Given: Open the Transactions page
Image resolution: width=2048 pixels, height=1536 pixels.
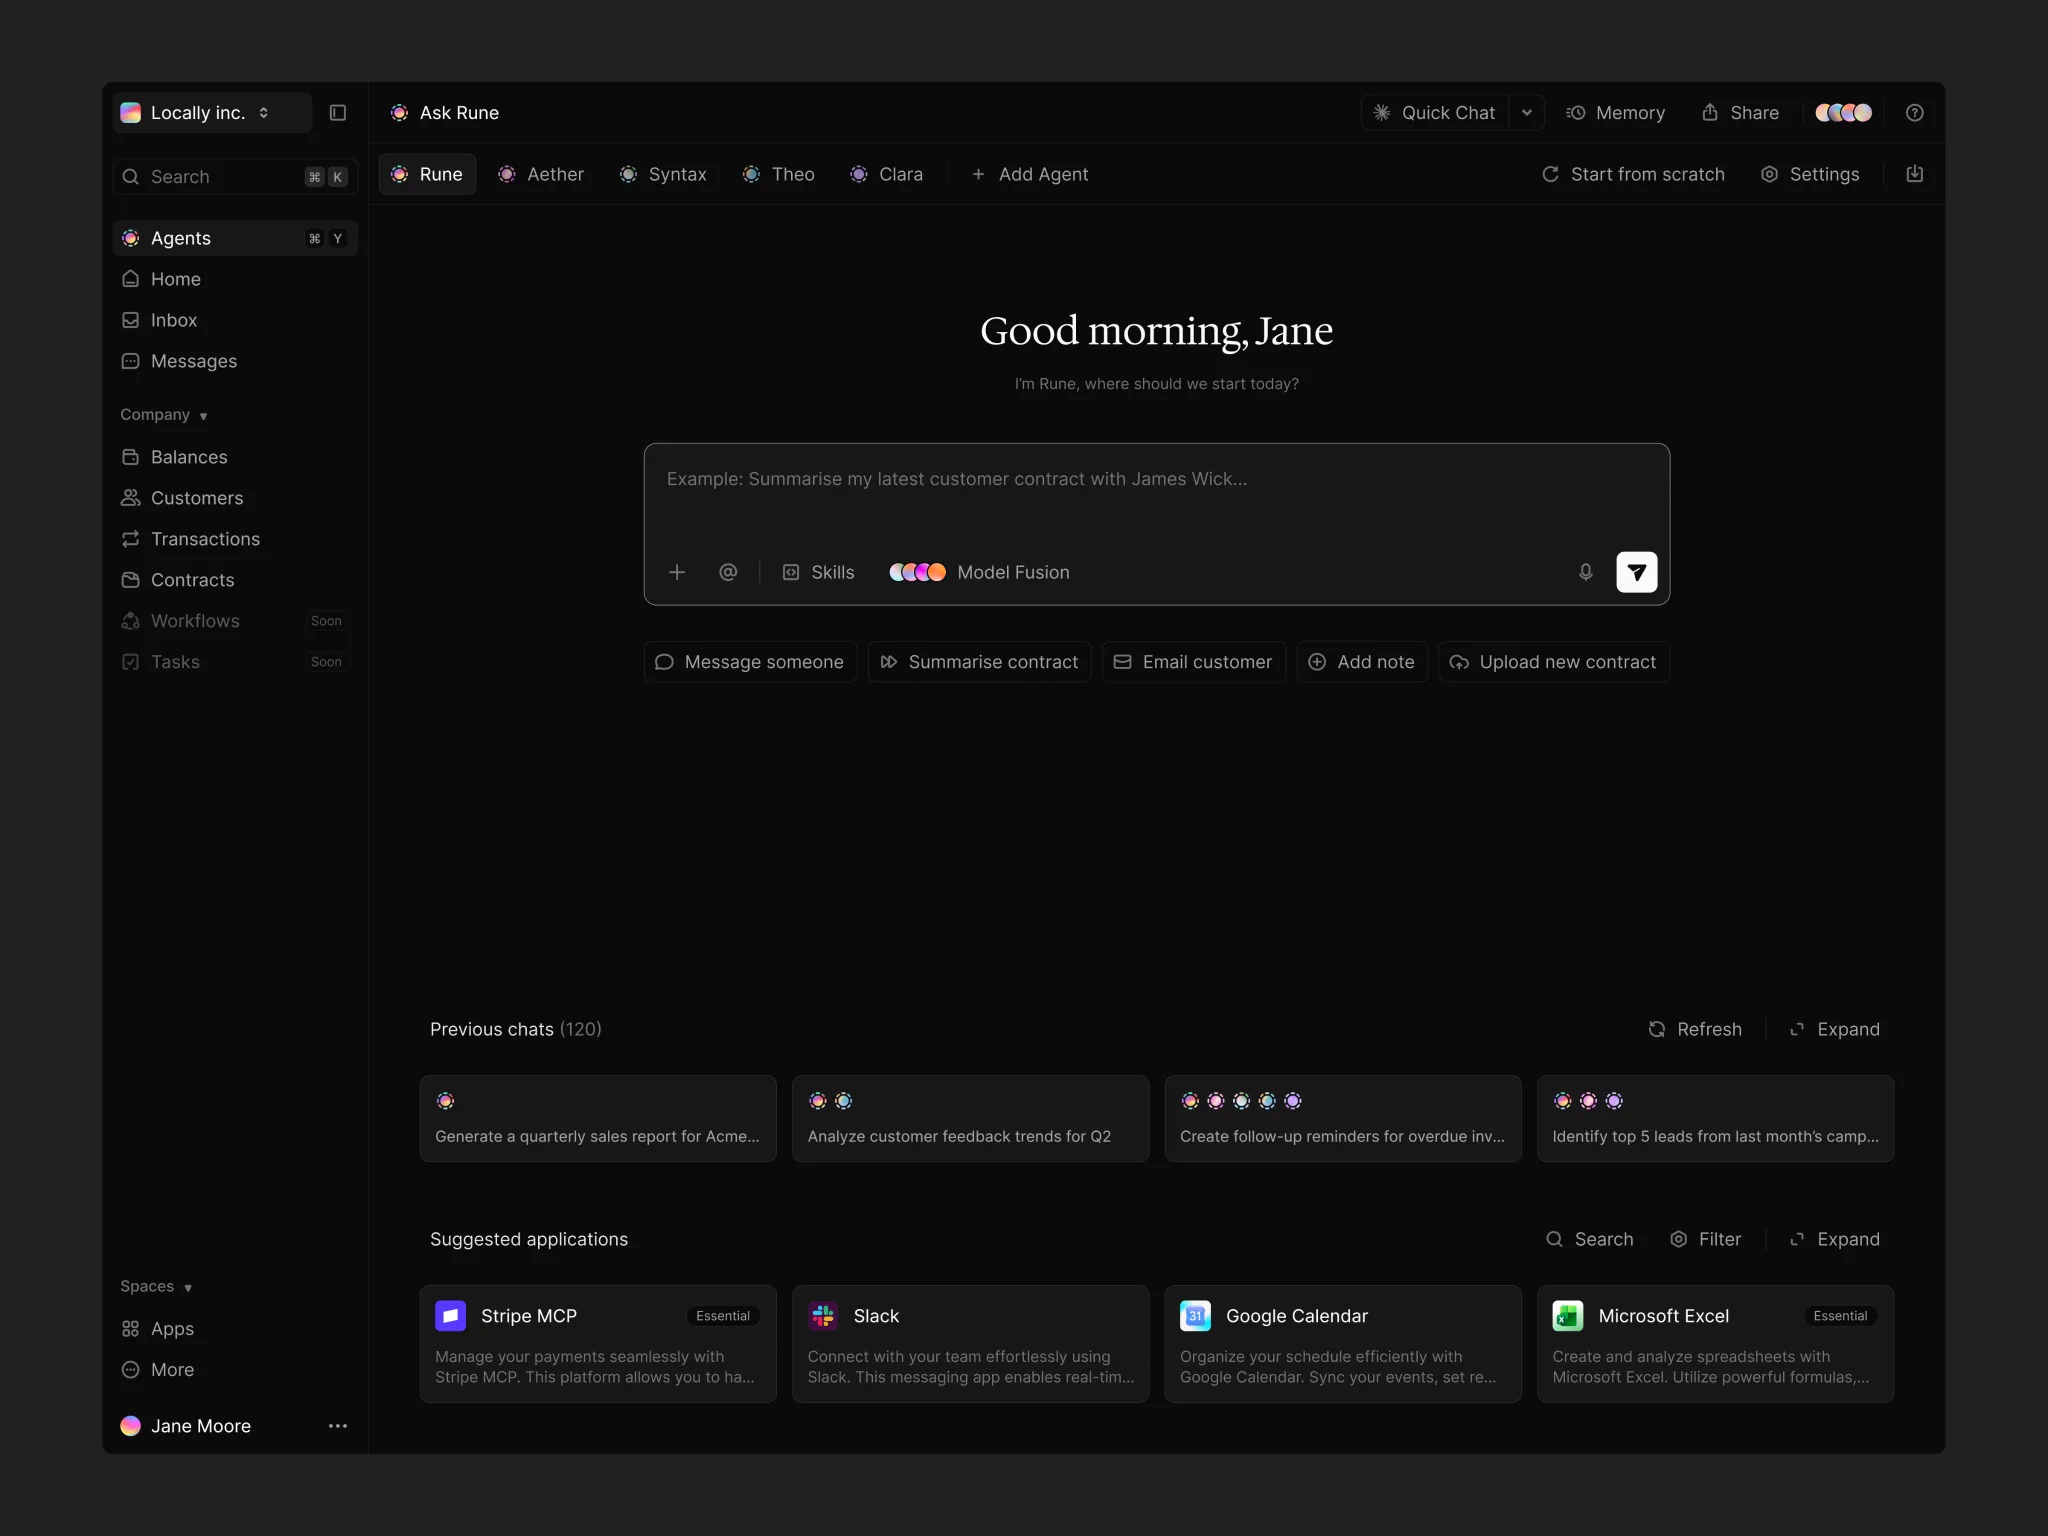Looking at the screenshot, I should (235, 539).
